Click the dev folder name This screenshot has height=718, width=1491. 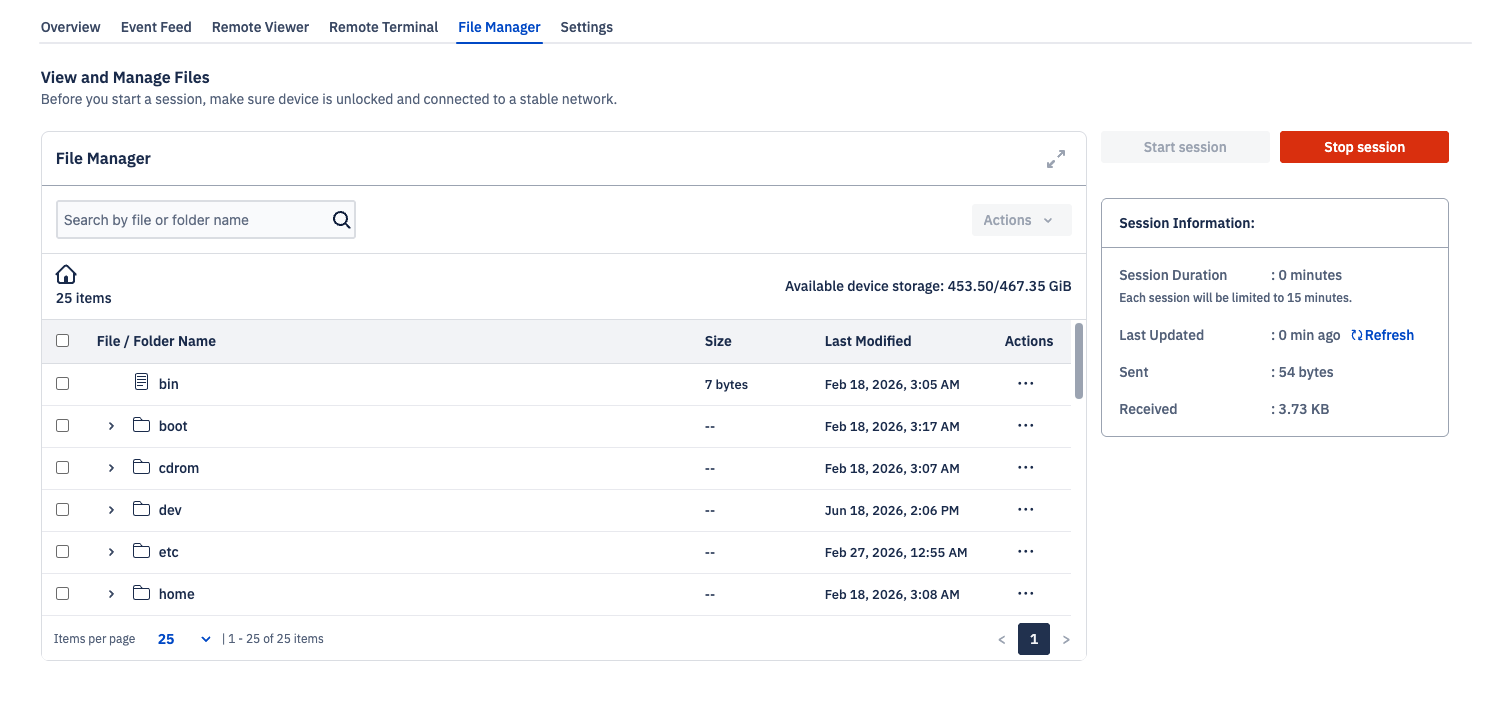[x=170, y=510]
